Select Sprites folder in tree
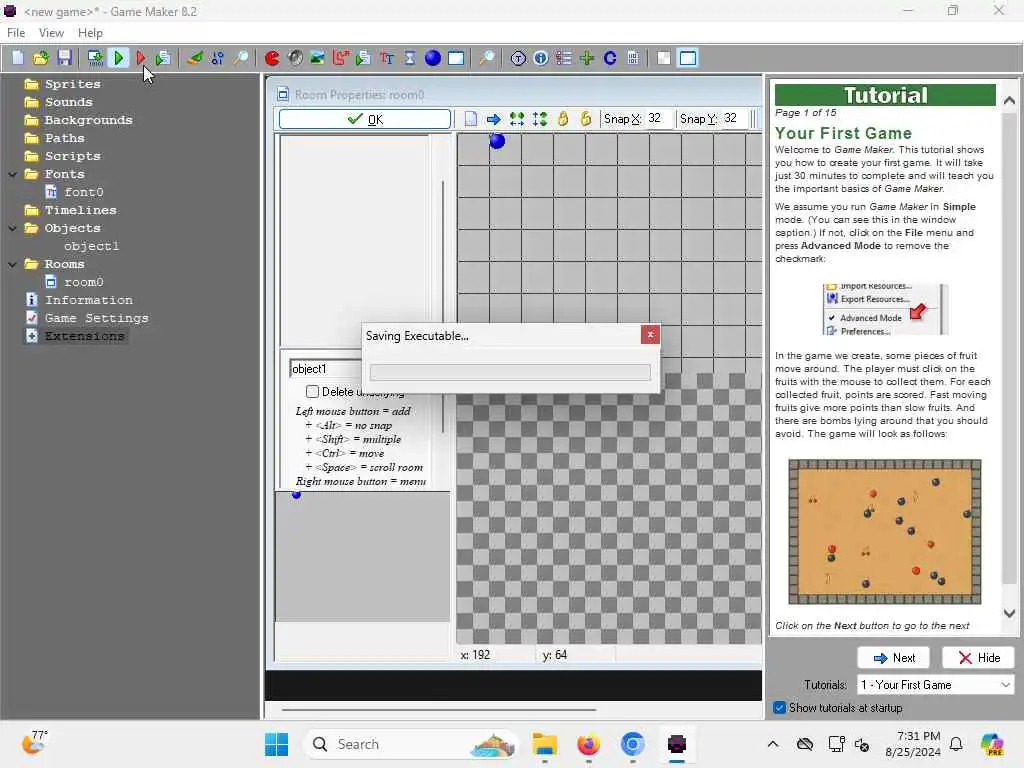 (72, 84)
